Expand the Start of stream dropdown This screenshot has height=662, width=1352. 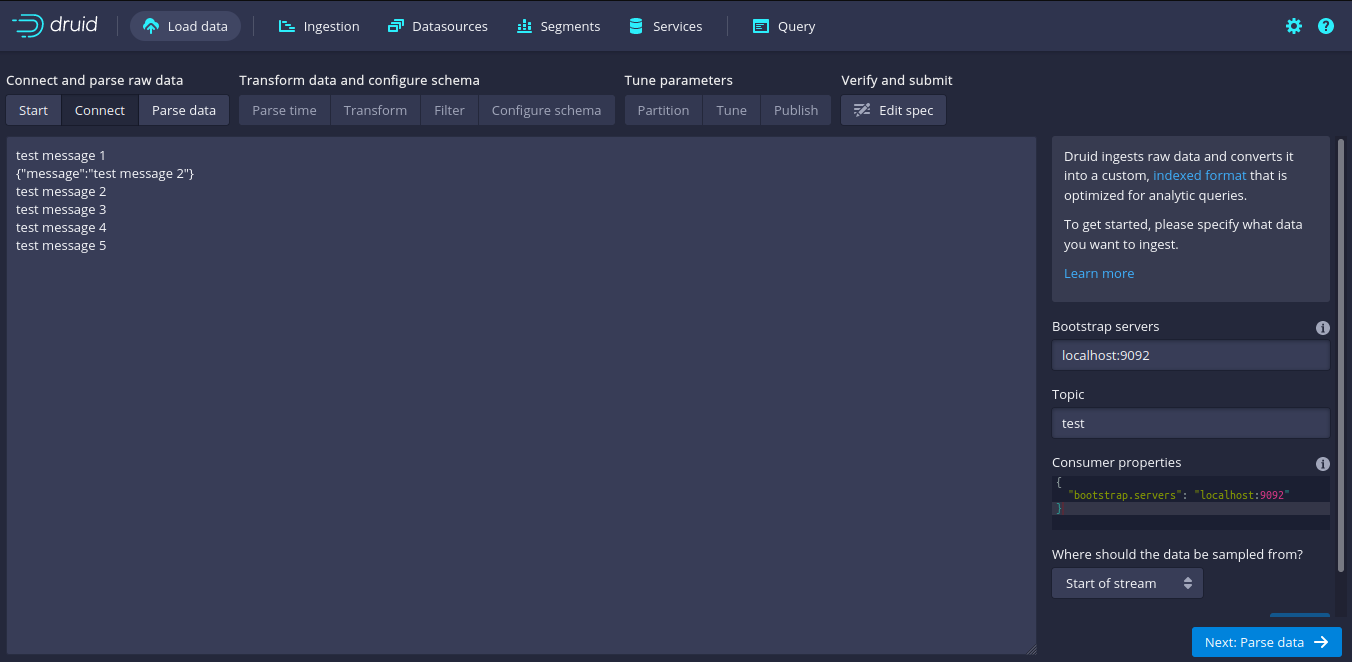1127,583
